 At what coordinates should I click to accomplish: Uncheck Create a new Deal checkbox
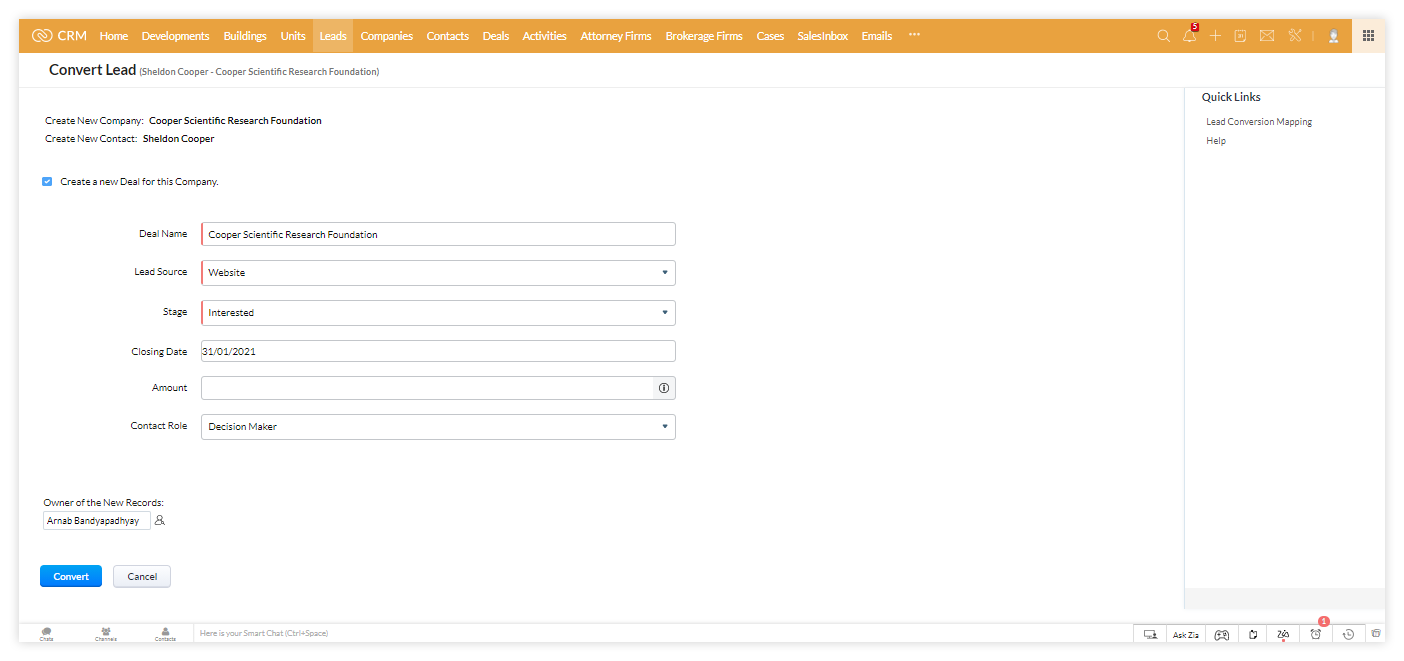click(47, 182)
